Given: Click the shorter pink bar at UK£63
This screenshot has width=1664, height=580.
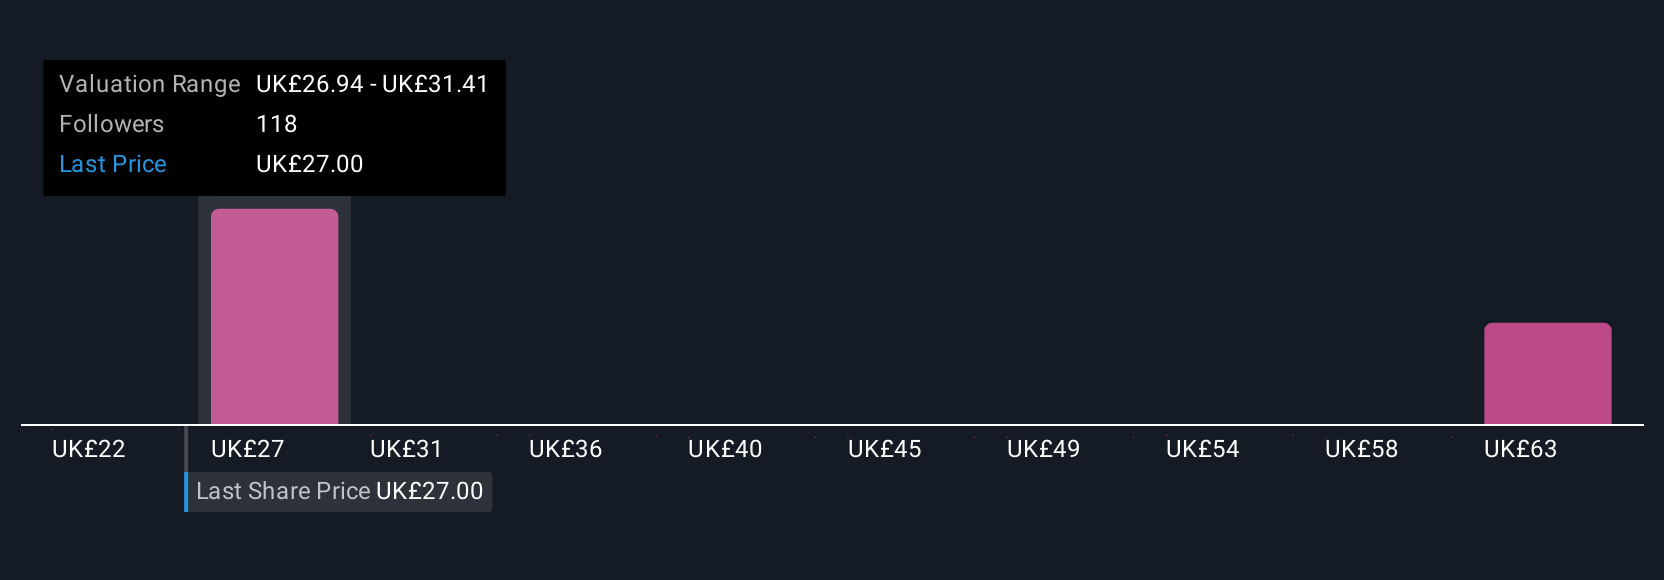Looking at the screenshot, I should [x=1547, y=373].
